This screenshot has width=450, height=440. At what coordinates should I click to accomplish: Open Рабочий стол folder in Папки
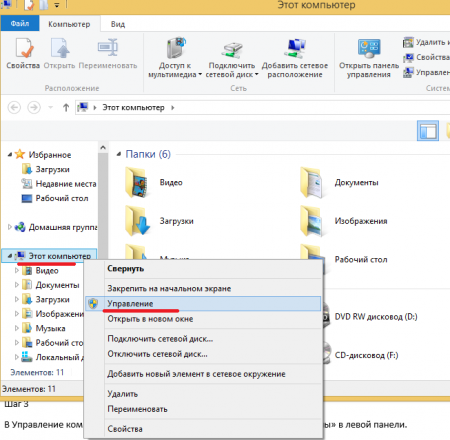pos(361,260)
